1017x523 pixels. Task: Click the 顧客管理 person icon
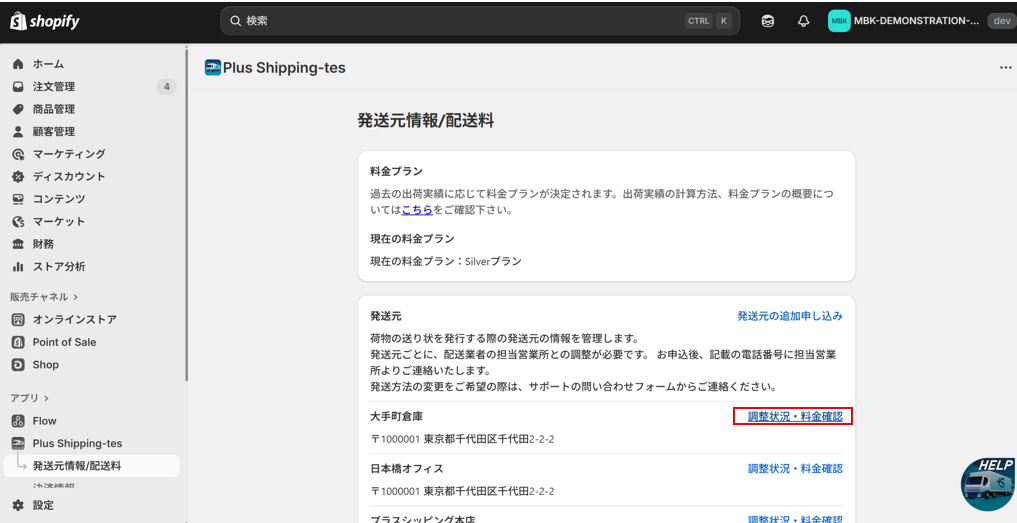18,131
